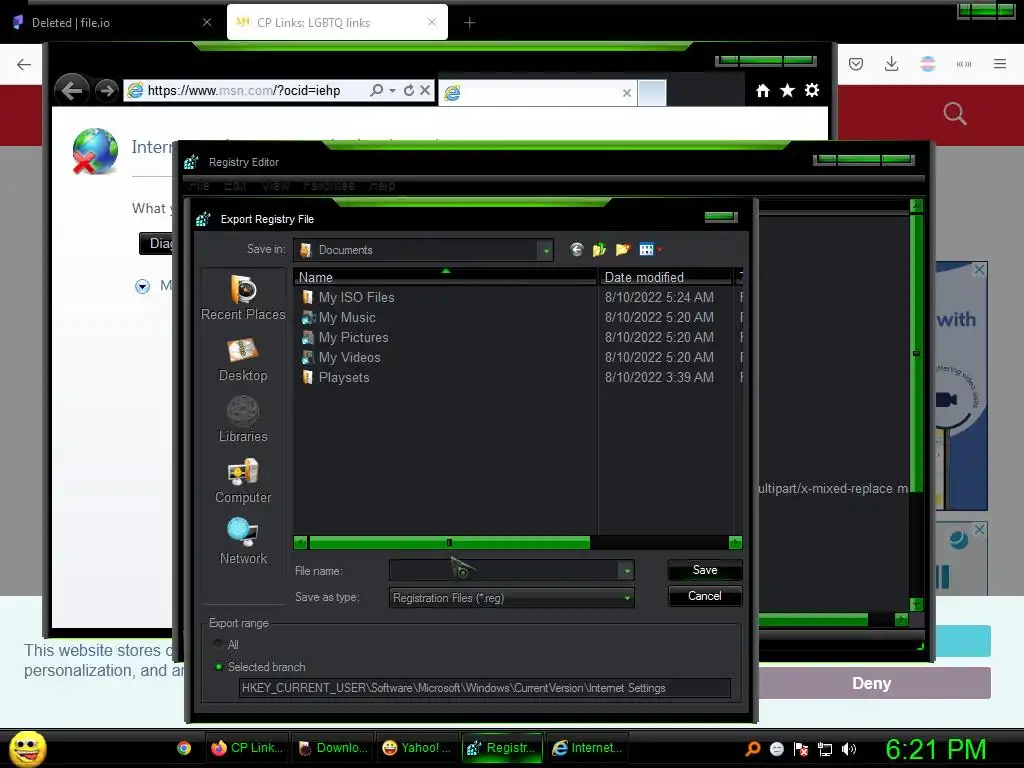Open Internet Explorer Home icon
The width and height of the screenshot is (1024, 768).
point(763,91)
